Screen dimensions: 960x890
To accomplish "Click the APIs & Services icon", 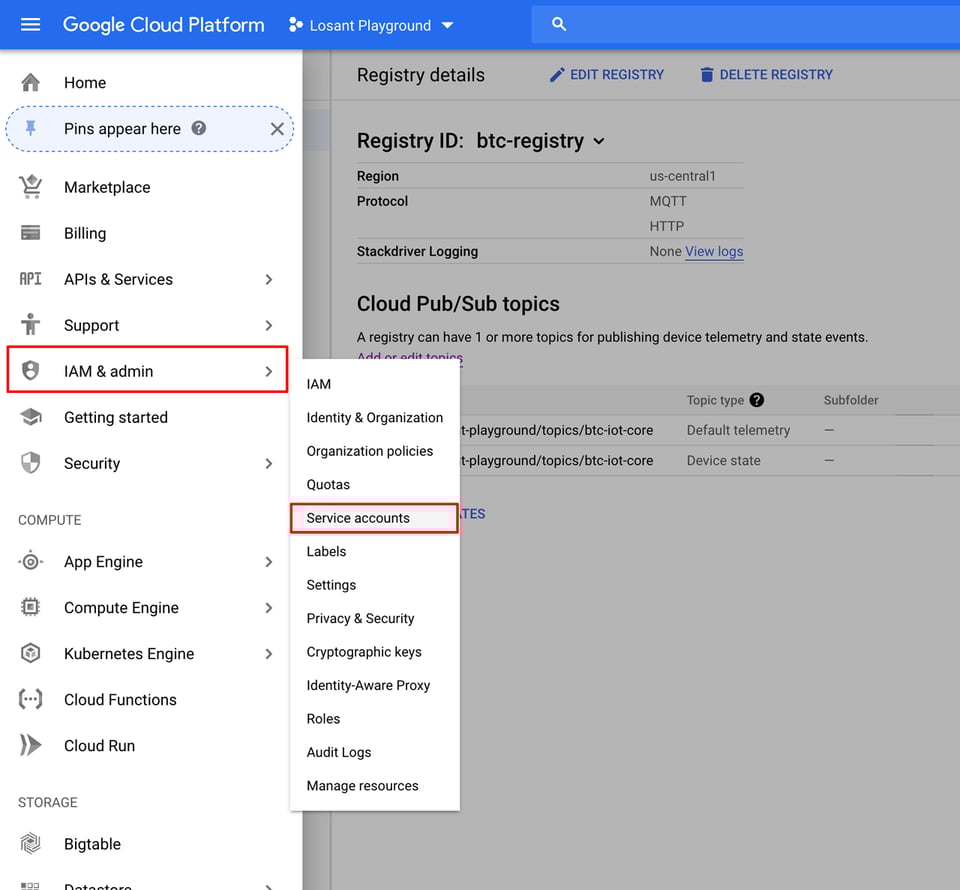I will pos(31,279).
